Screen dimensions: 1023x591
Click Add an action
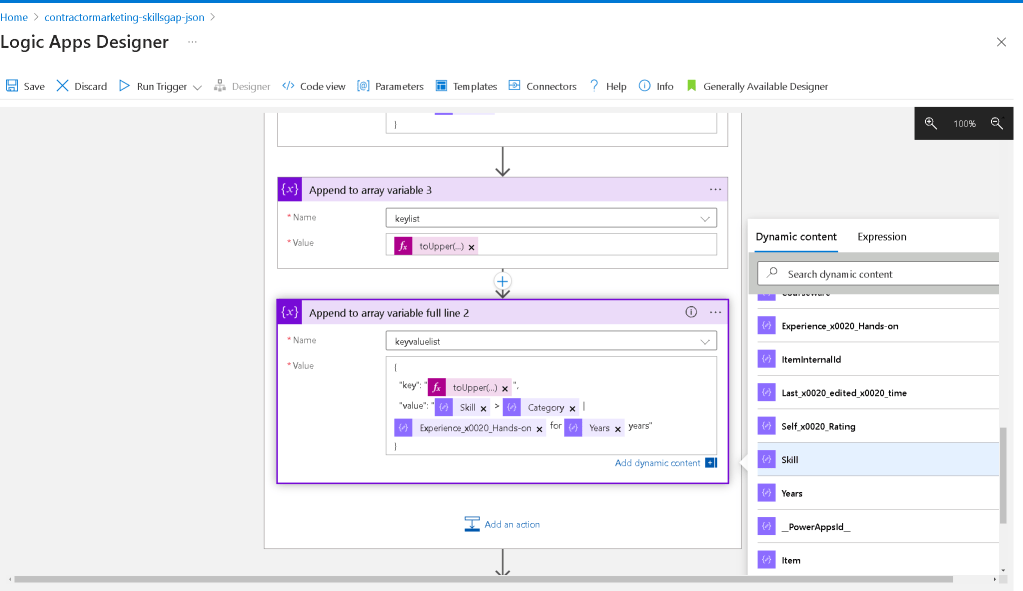point(502,524)
